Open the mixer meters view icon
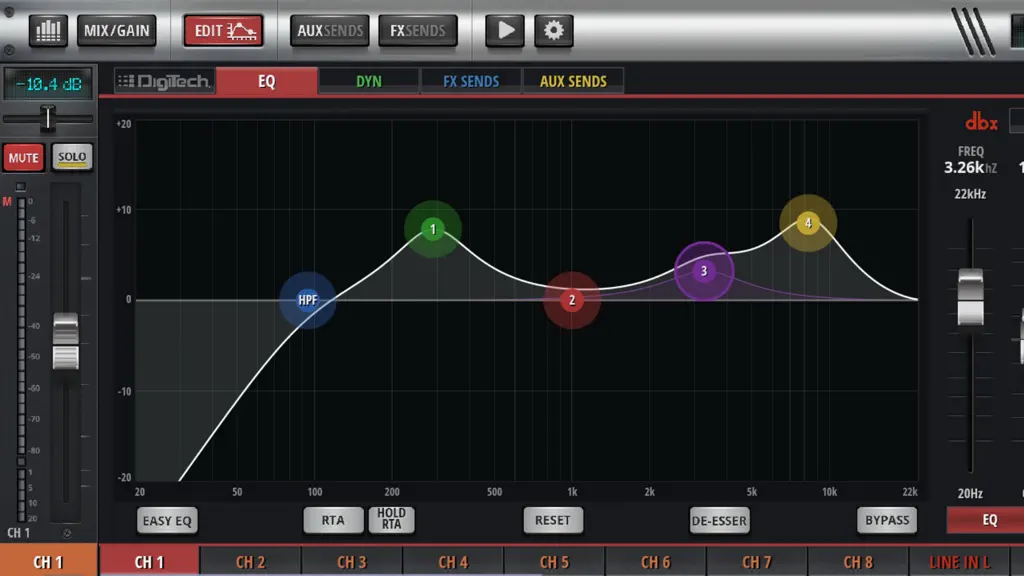This screenshot has height=576, width=1024. point(48,31)
